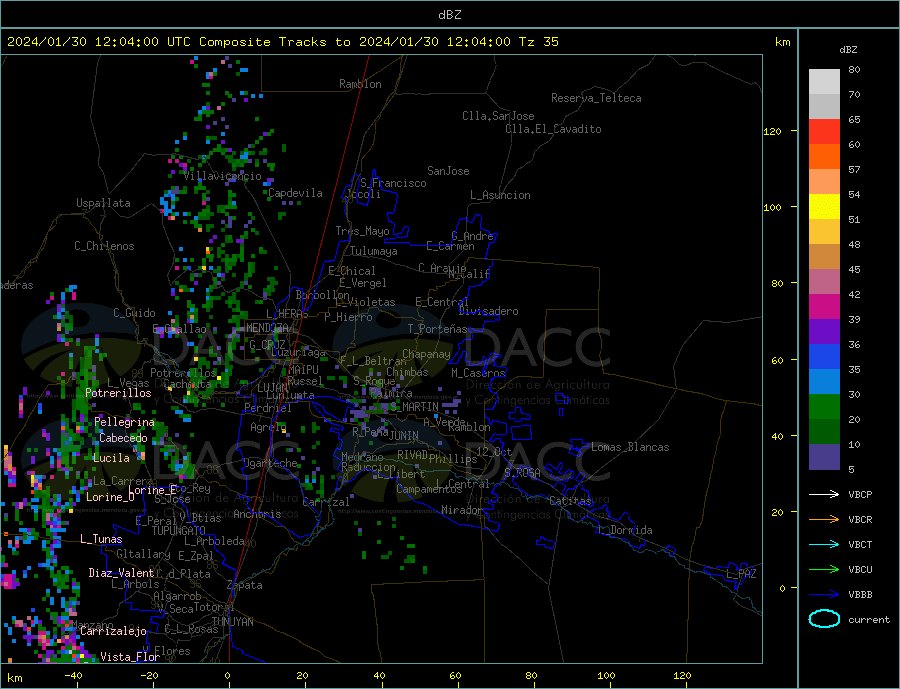This screenshot has width=900, height=689.
Task: Click the Anchoris label
Action: point(257,514)
